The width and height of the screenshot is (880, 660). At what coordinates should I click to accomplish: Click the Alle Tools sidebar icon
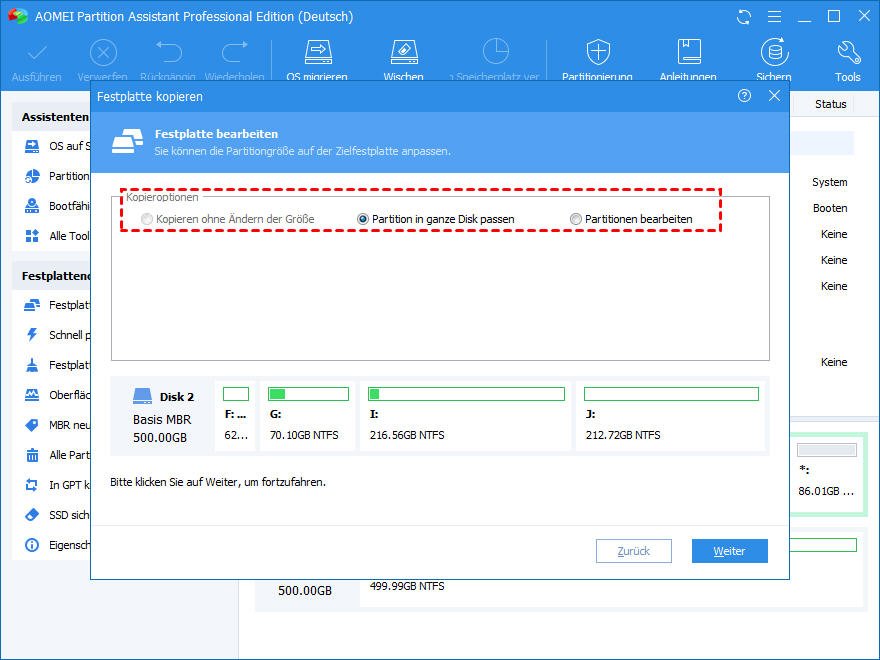[32, 236]
